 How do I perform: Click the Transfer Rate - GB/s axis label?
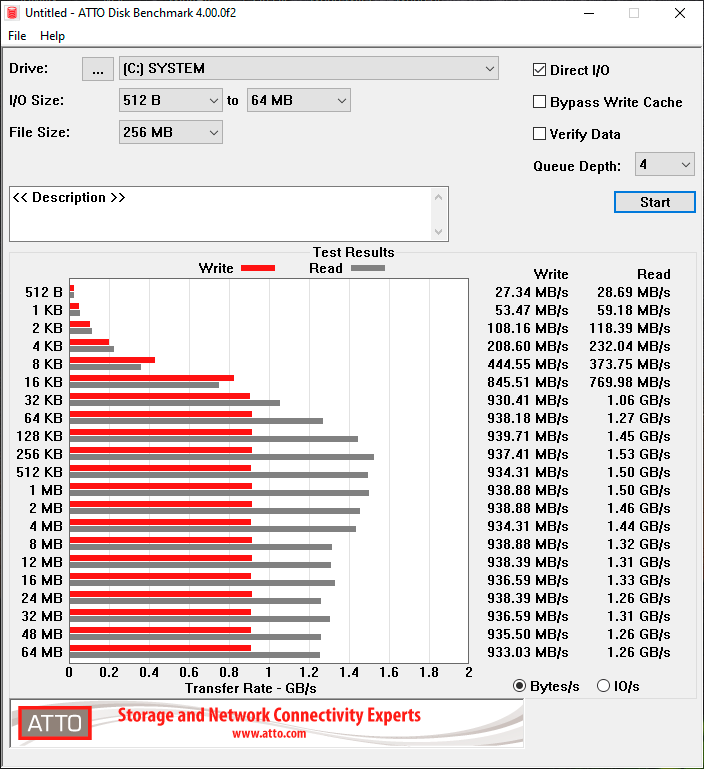[x=251, y=688]
